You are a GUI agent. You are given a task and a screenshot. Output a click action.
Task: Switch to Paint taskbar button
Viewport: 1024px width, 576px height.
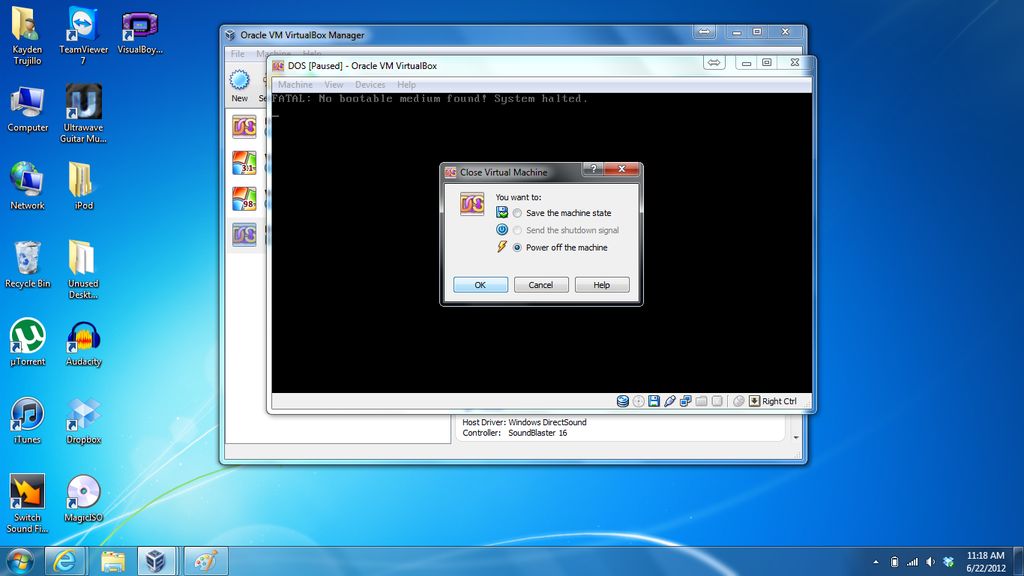[x=206, y=561]
